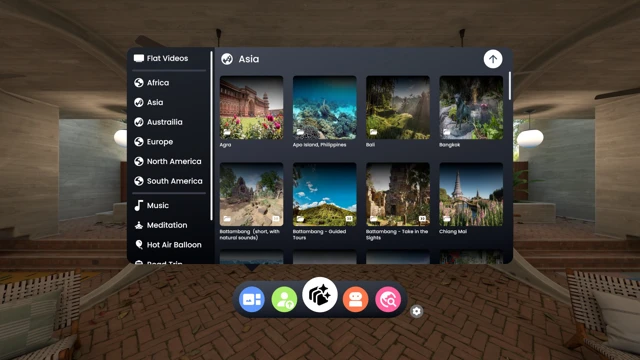Click the content panel vertical scrollbar
Screen dimensions: 640x360
[x=510, y=86]
